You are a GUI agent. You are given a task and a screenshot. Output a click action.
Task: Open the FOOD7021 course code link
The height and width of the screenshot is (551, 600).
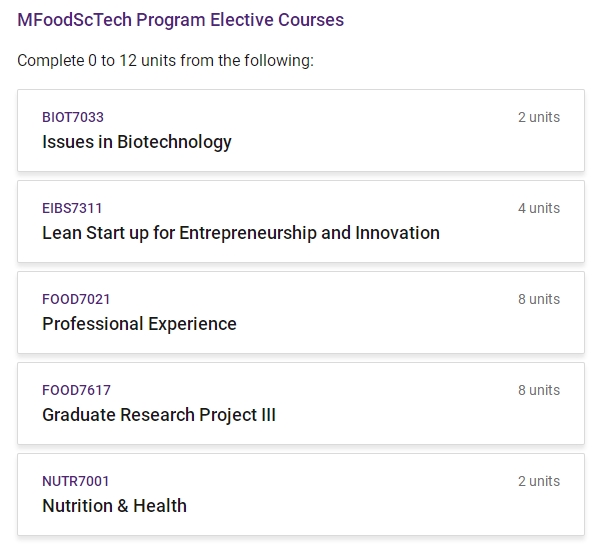click(76, 299)
